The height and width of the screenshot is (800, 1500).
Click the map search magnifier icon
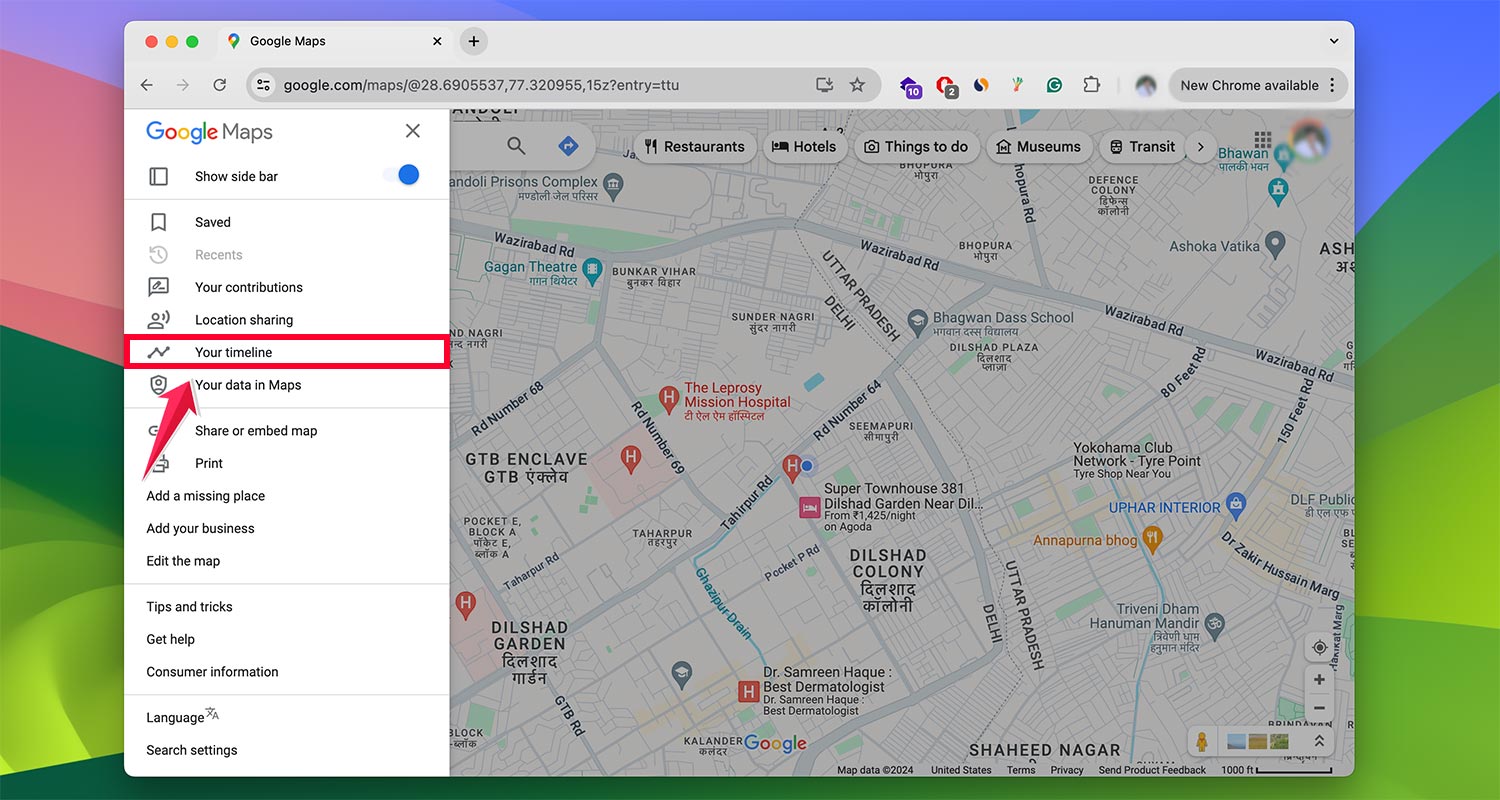(516, 146)
